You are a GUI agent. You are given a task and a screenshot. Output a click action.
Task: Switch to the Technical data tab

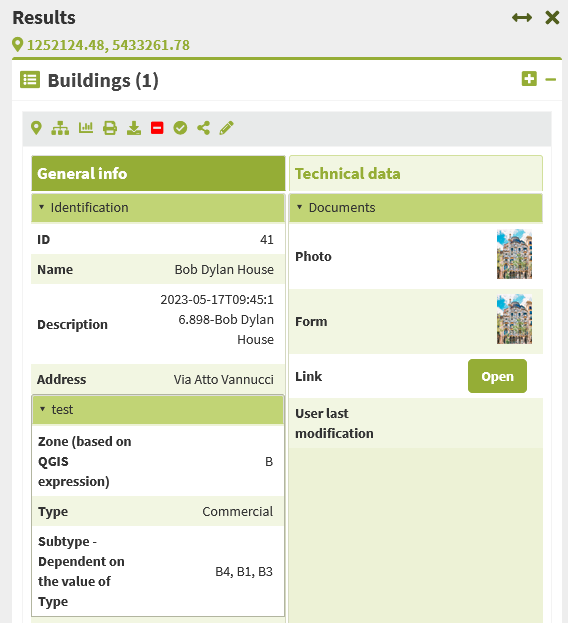[416, 174]
